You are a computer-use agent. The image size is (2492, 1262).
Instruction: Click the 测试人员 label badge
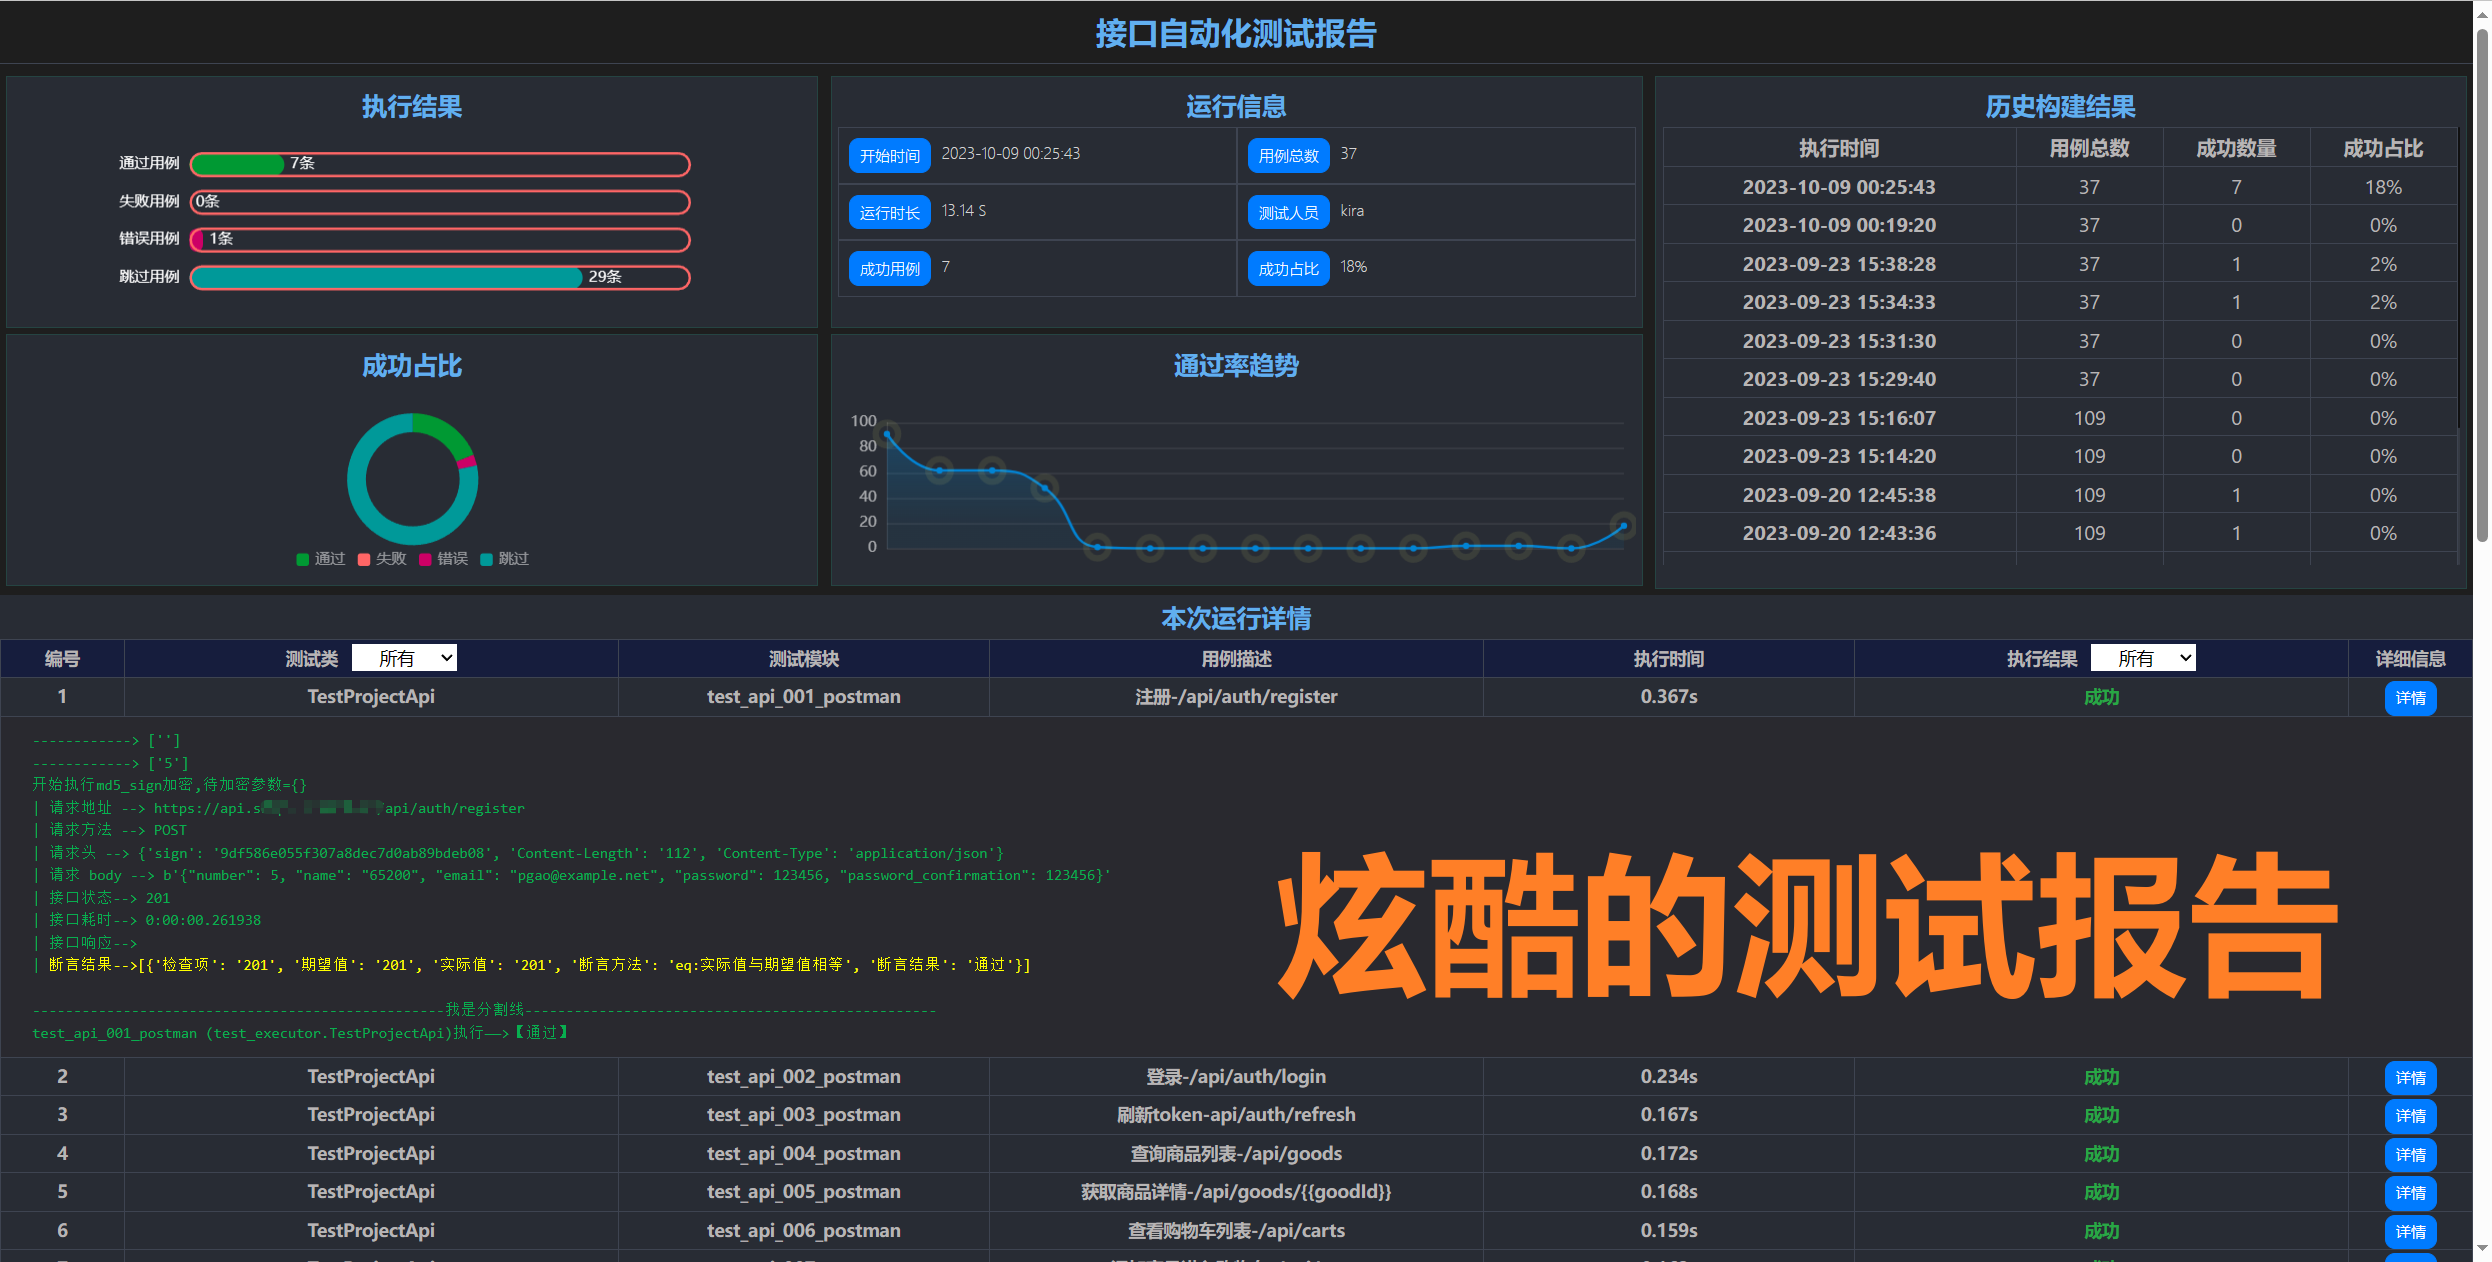click(x=1288, y=213)
